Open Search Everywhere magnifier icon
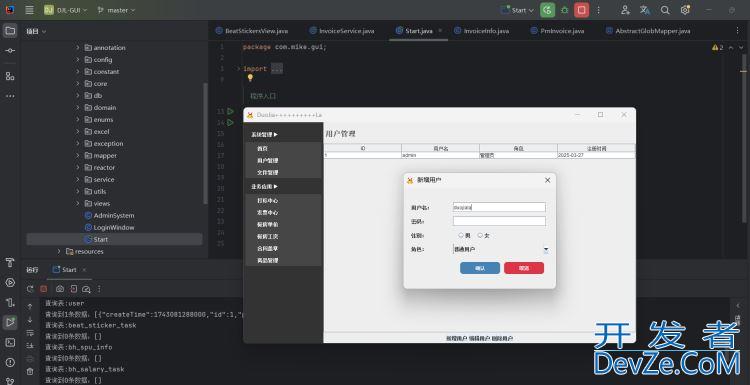750x385 pixels. pos(665,10)
